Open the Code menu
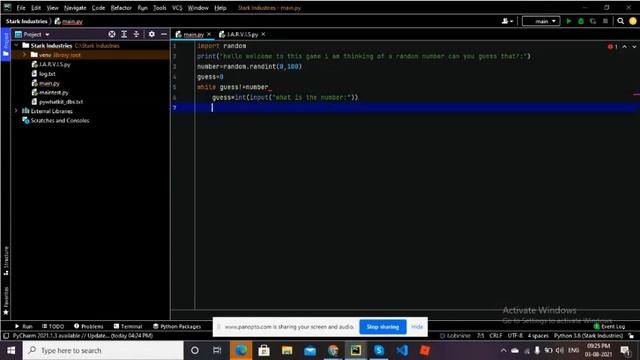 tap(98, 8)
